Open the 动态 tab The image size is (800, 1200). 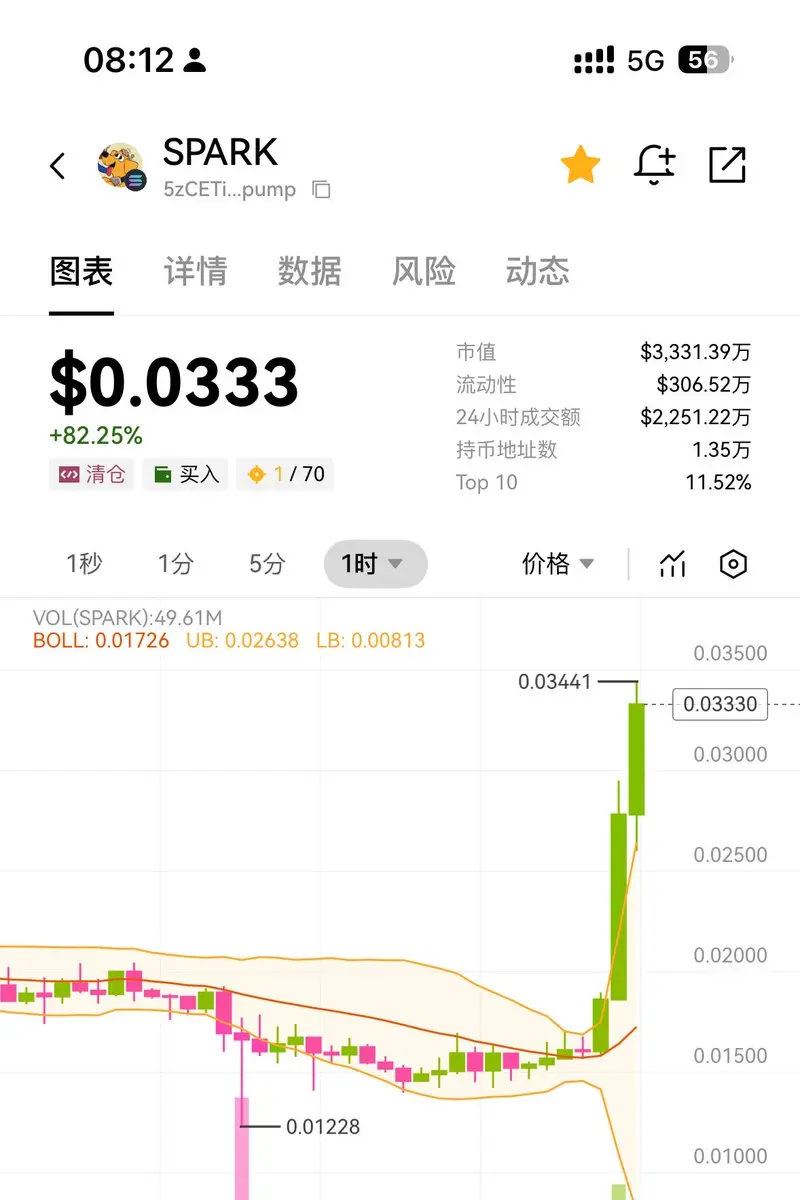537,271
